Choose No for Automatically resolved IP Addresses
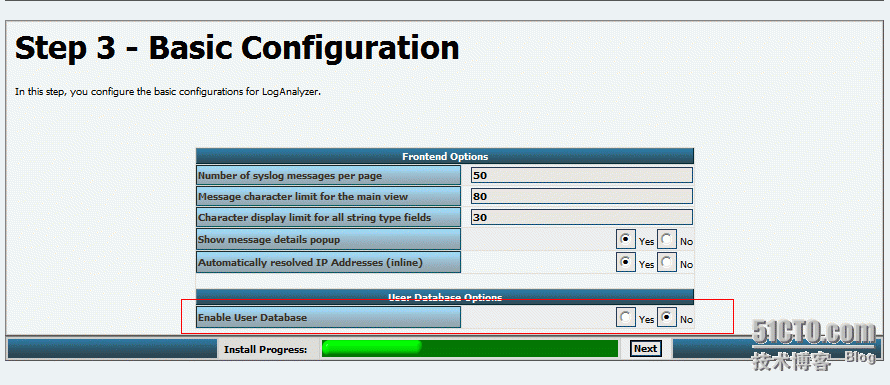 tap(667, 263)
